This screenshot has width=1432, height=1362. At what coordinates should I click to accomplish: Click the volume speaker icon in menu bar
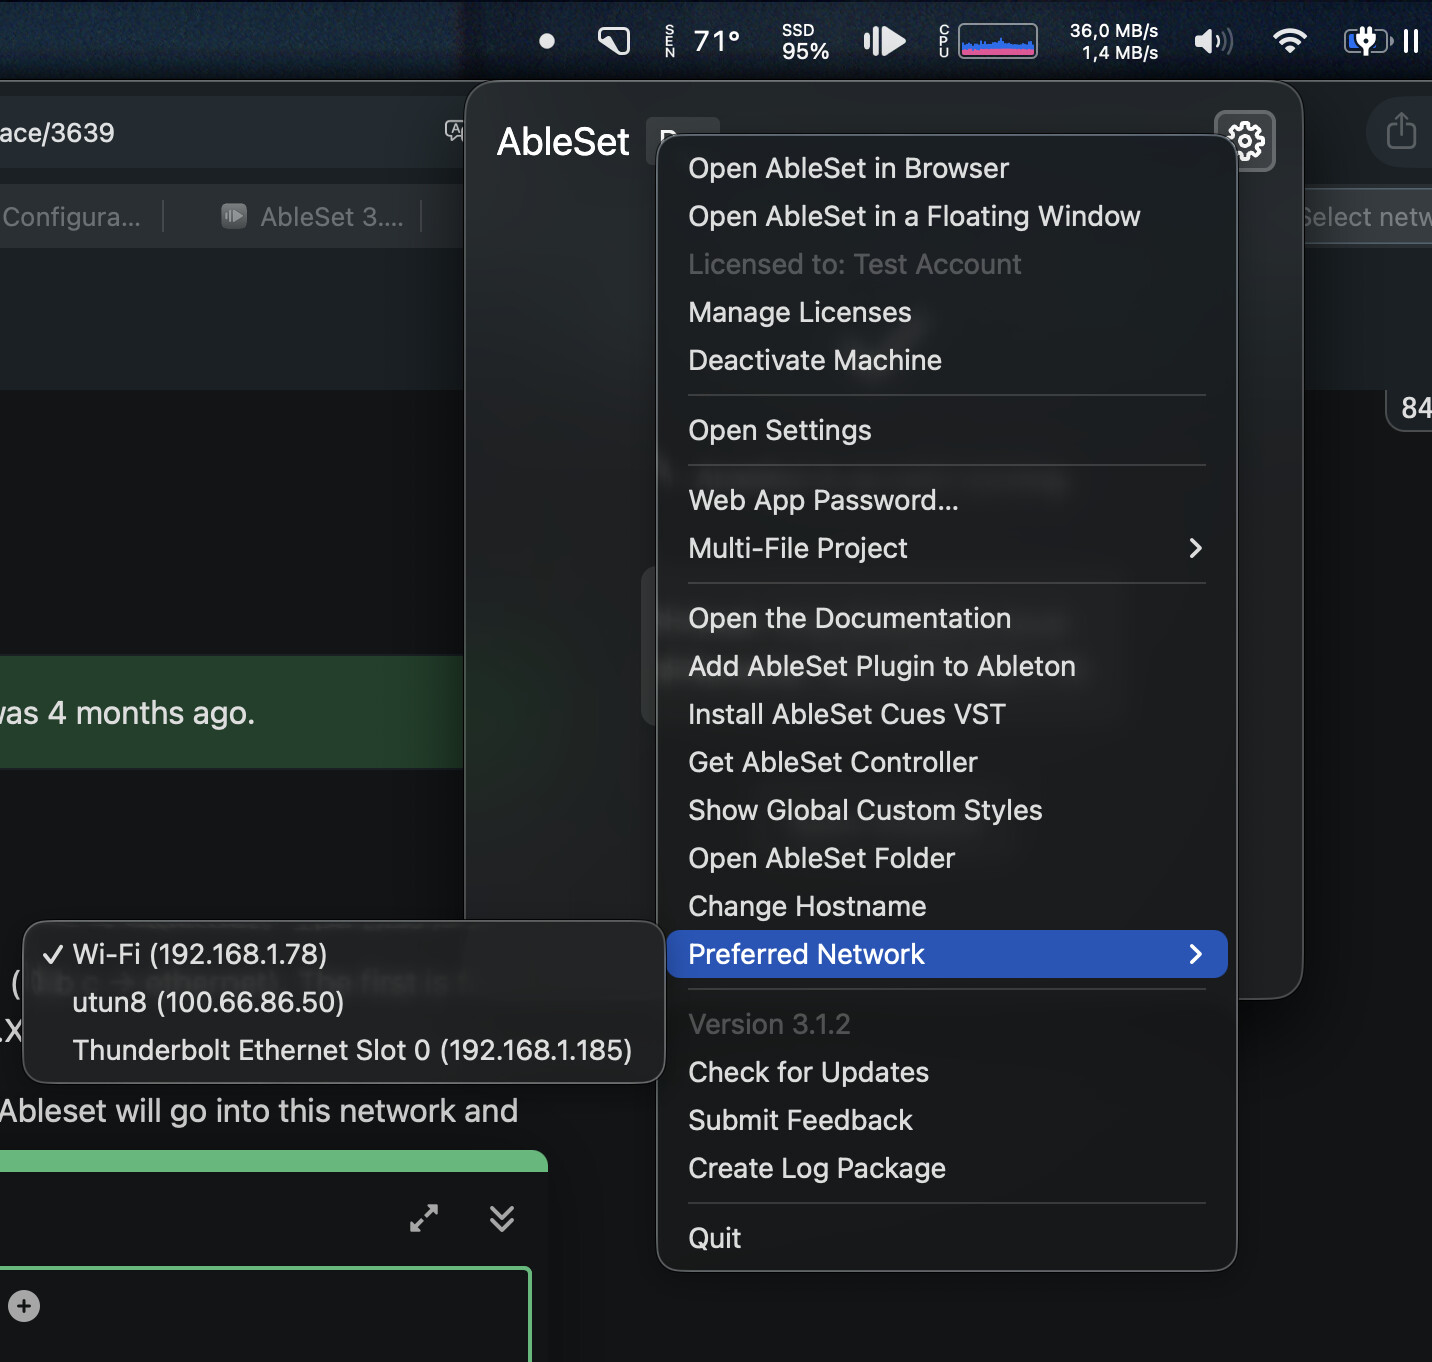[1213, 41]
